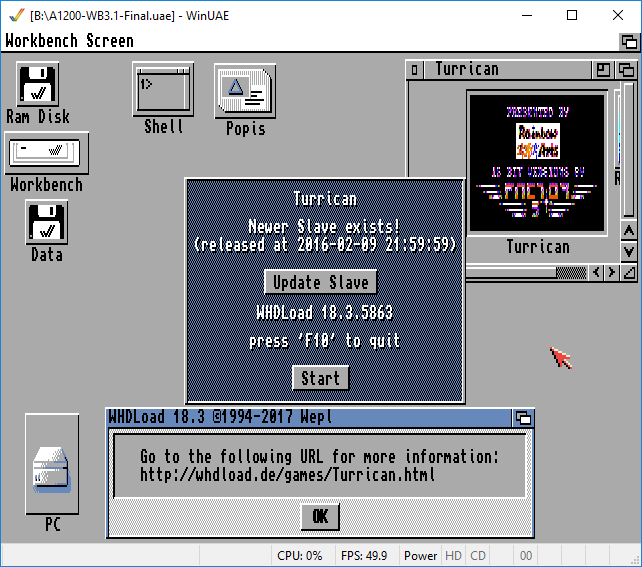
Task: Click the scroll left arrow in Turrican window
Action: pyautogui.click(x=597, y=272)
